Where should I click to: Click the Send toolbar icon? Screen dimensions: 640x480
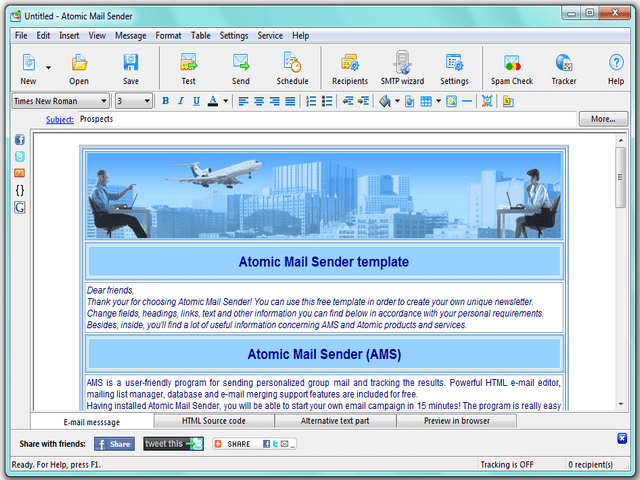[240, 68]
